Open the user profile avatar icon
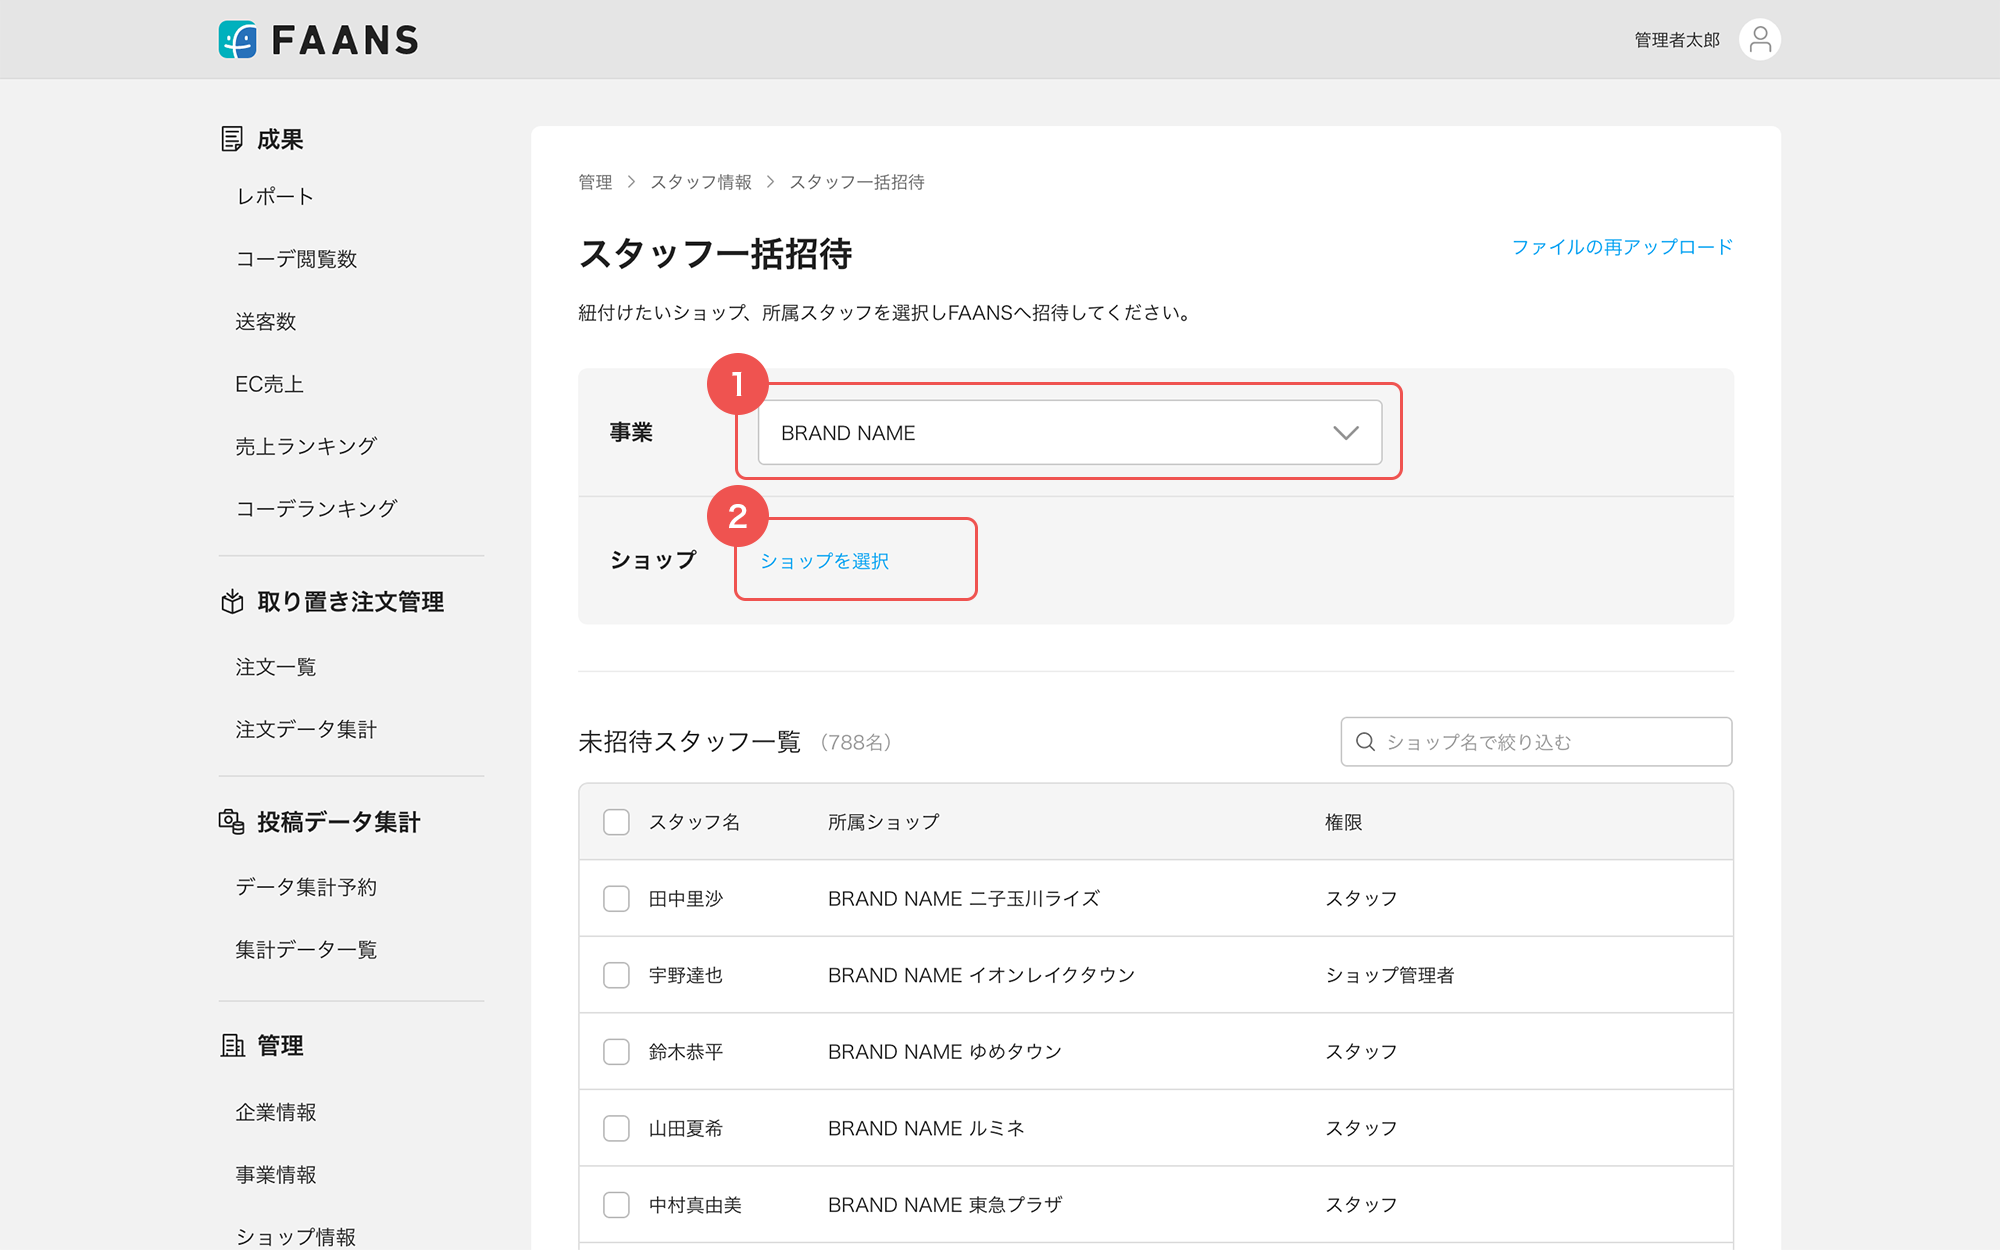Screen dimensions: 2000x1250 (1759, 40)
